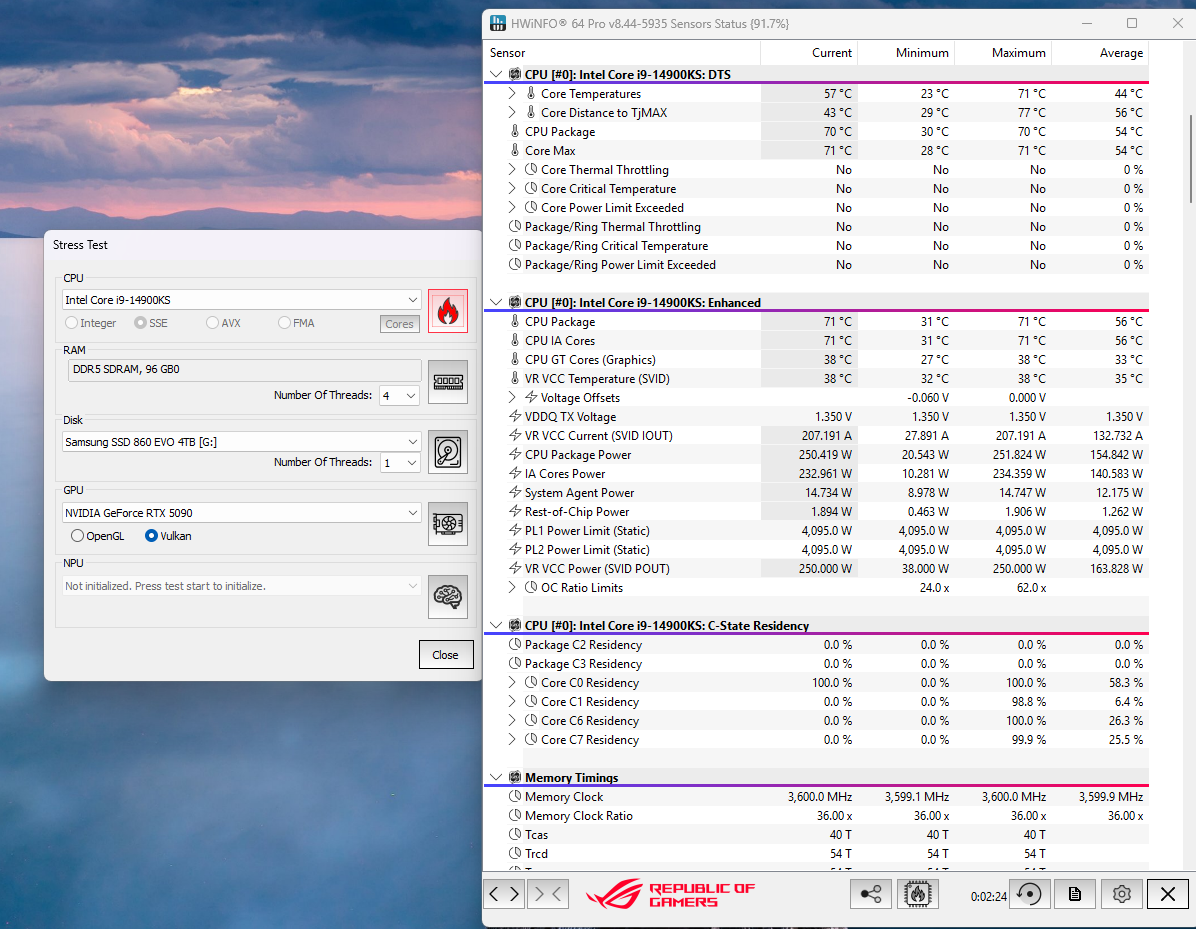Close sensors with the bottom X button

point(1168,894)
